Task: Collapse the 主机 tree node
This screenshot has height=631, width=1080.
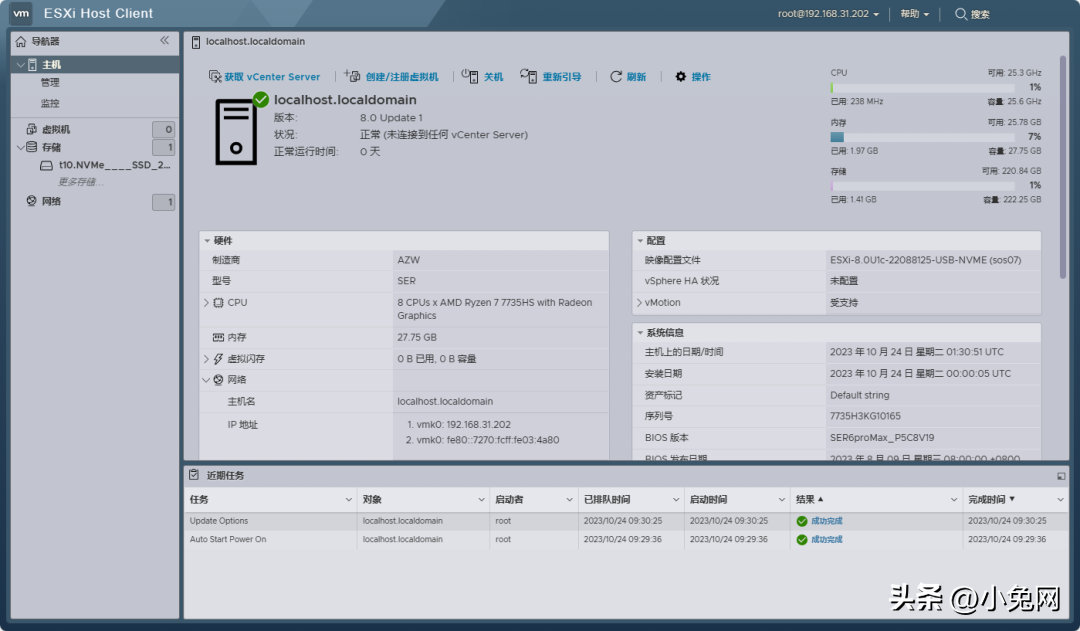Action: click(x=21, y=65)
